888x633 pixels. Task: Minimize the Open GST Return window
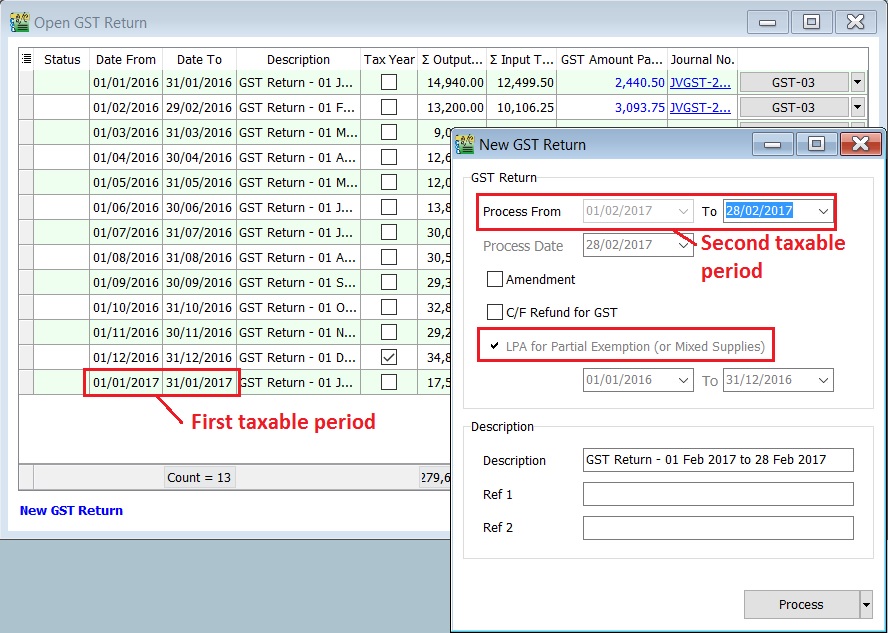(767, 22)
